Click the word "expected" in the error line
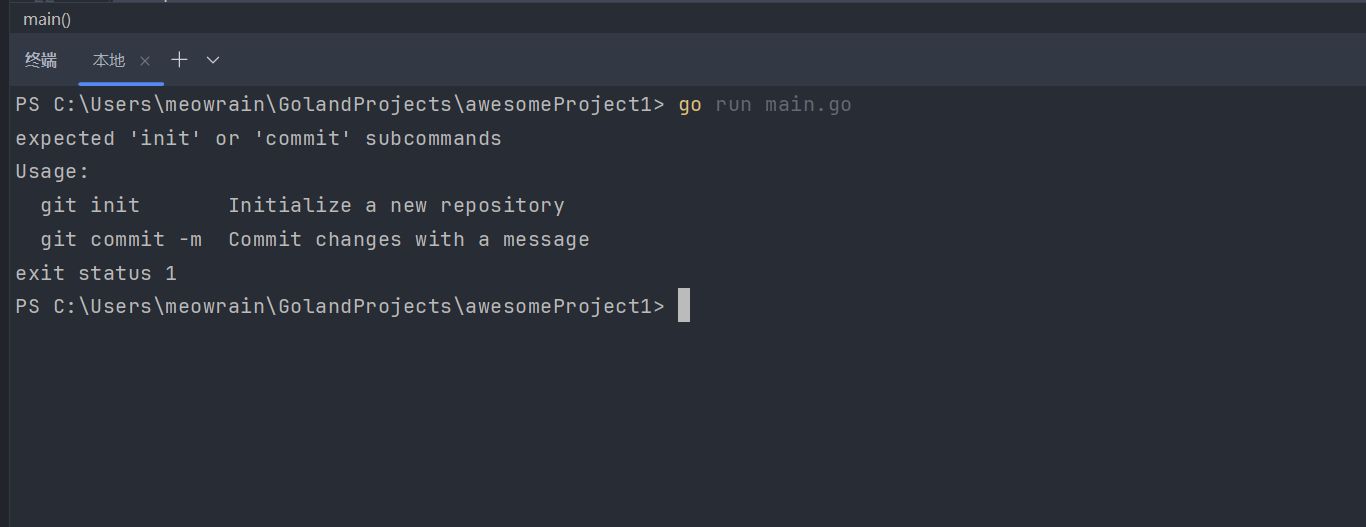1366x527 pixels. coord(65,139)
